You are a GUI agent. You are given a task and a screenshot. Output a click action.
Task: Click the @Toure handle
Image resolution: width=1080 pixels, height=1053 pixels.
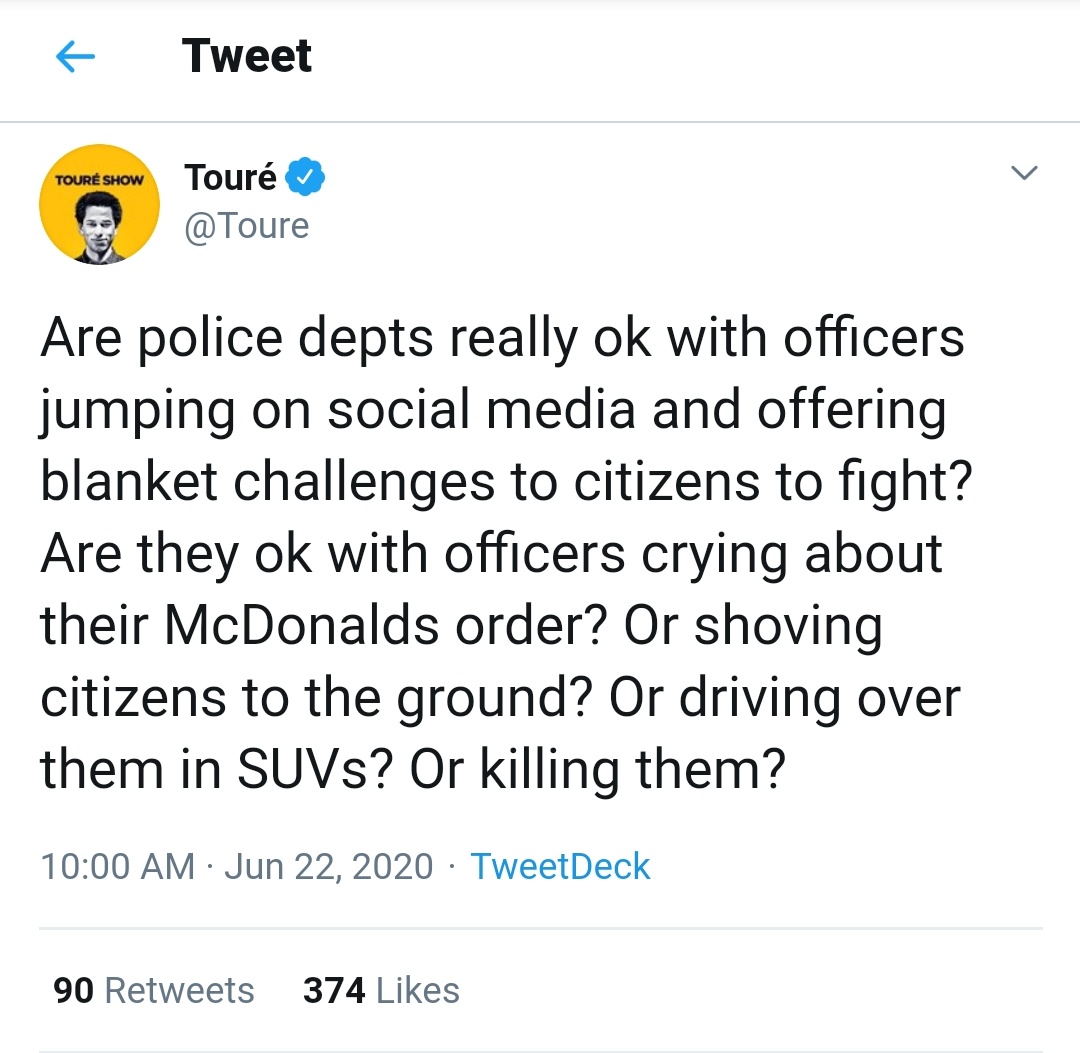point(247,226)
